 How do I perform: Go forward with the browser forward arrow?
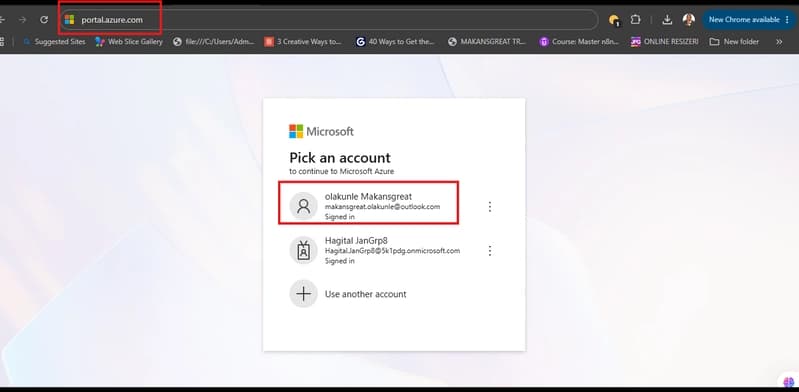(x=22, y=20)
